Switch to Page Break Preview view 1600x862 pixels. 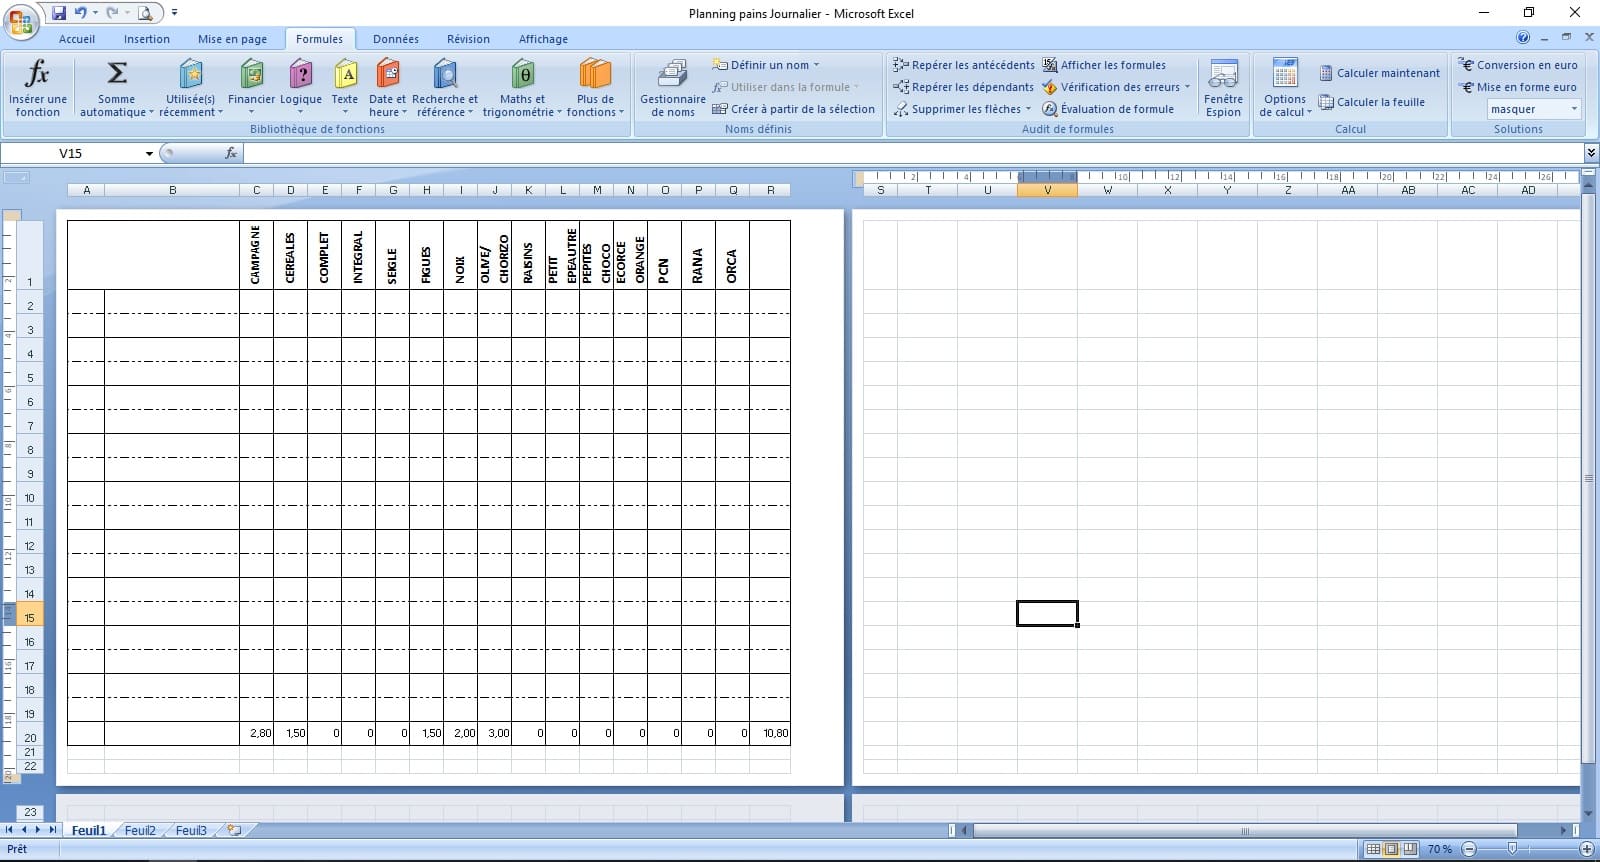tap(1410, 849)
